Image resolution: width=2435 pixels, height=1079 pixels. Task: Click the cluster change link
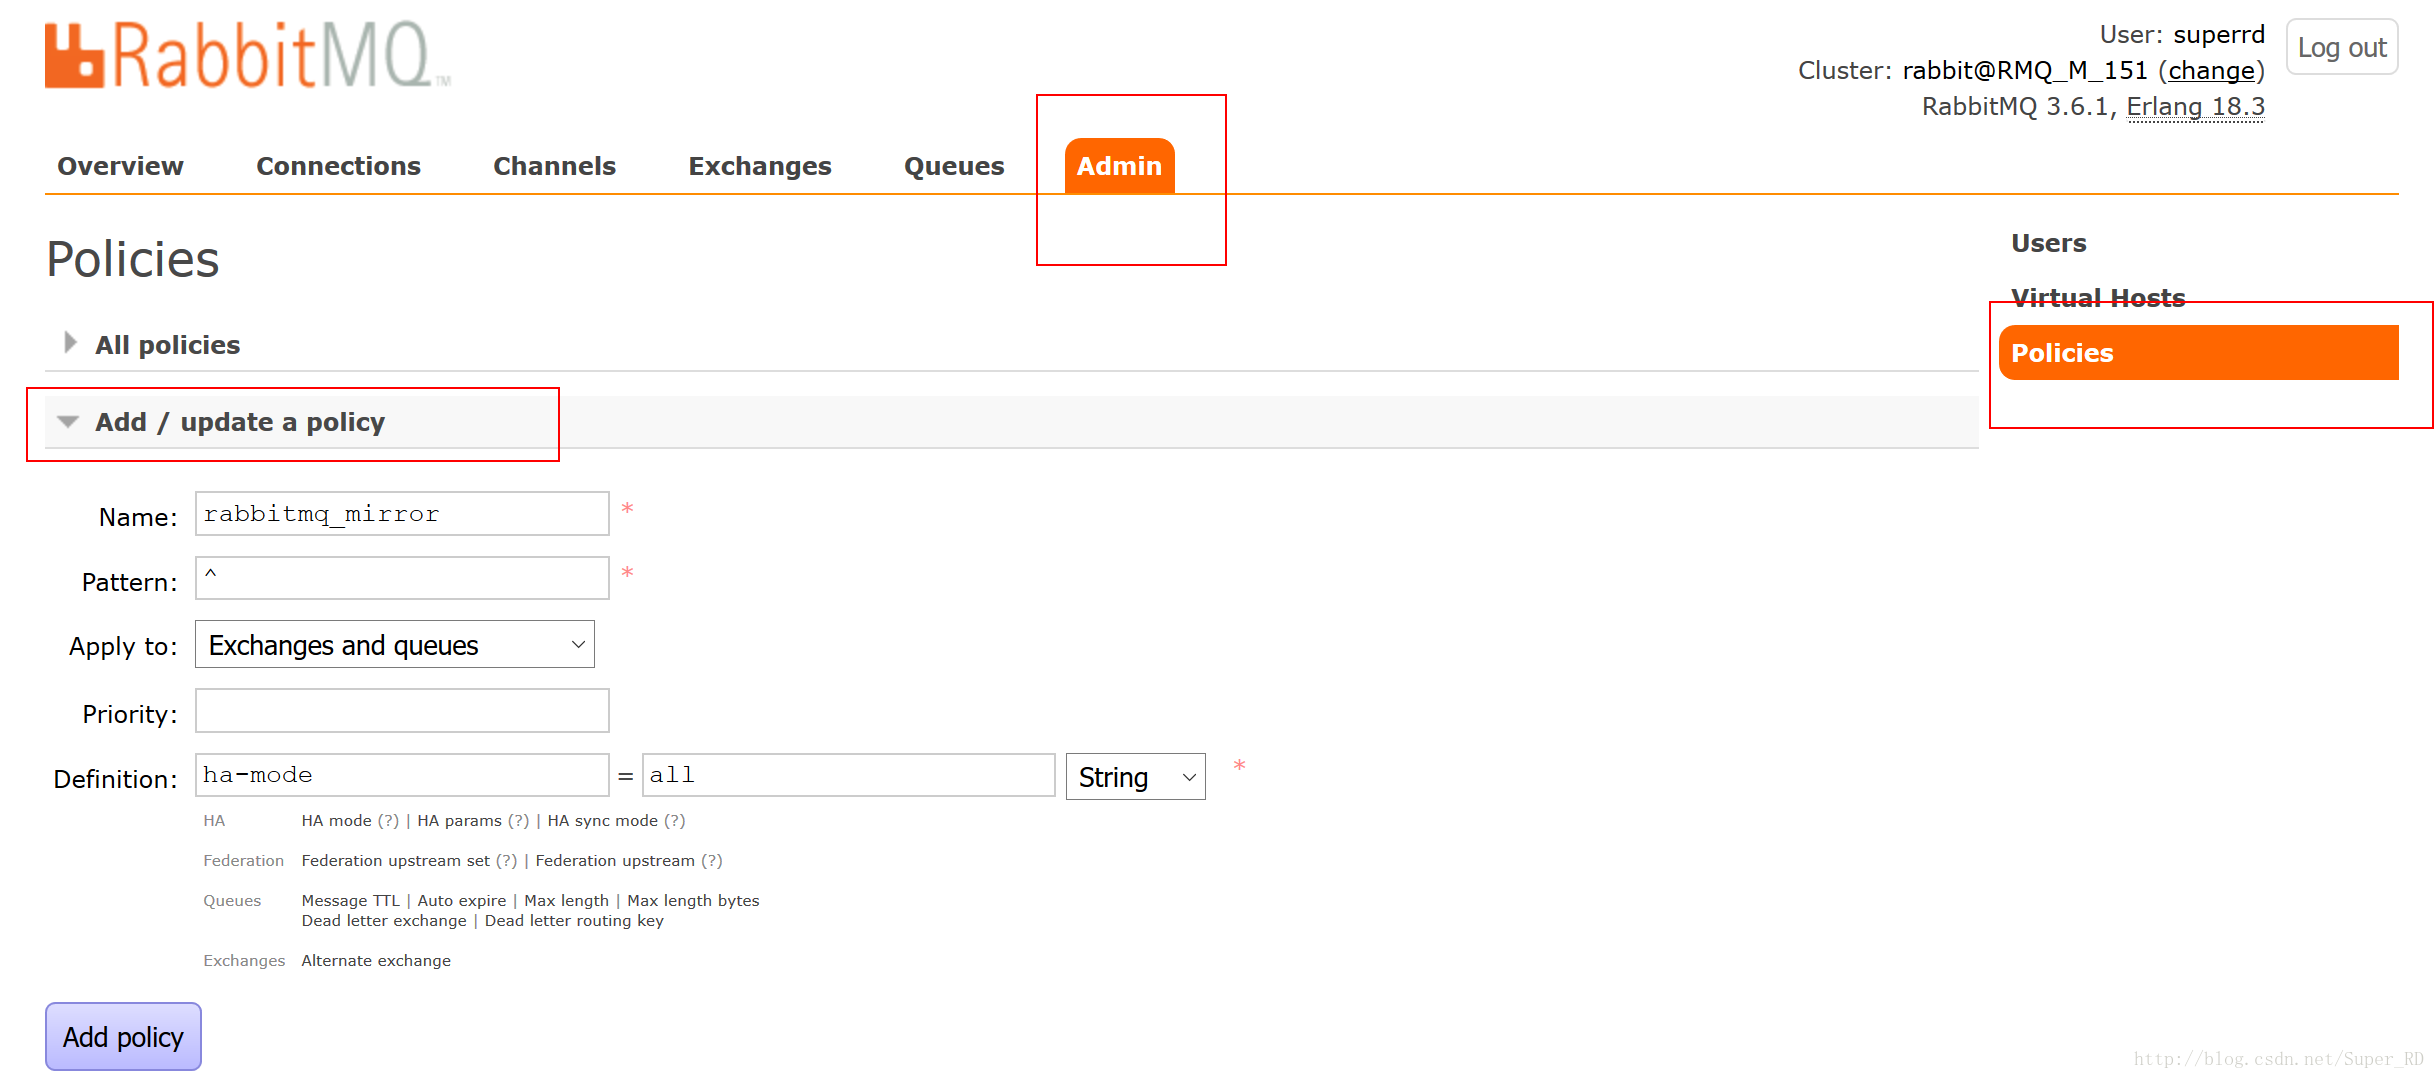coord(2211,70)
